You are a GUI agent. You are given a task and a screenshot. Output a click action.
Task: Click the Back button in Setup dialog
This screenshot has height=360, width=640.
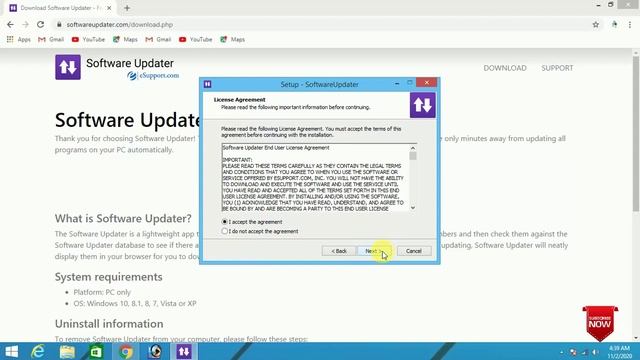[x=338, y=251]
